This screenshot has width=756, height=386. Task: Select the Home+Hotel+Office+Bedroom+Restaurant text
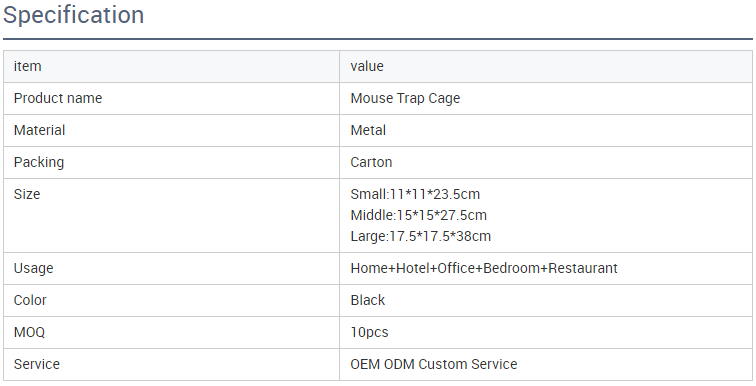click(484, 268)
